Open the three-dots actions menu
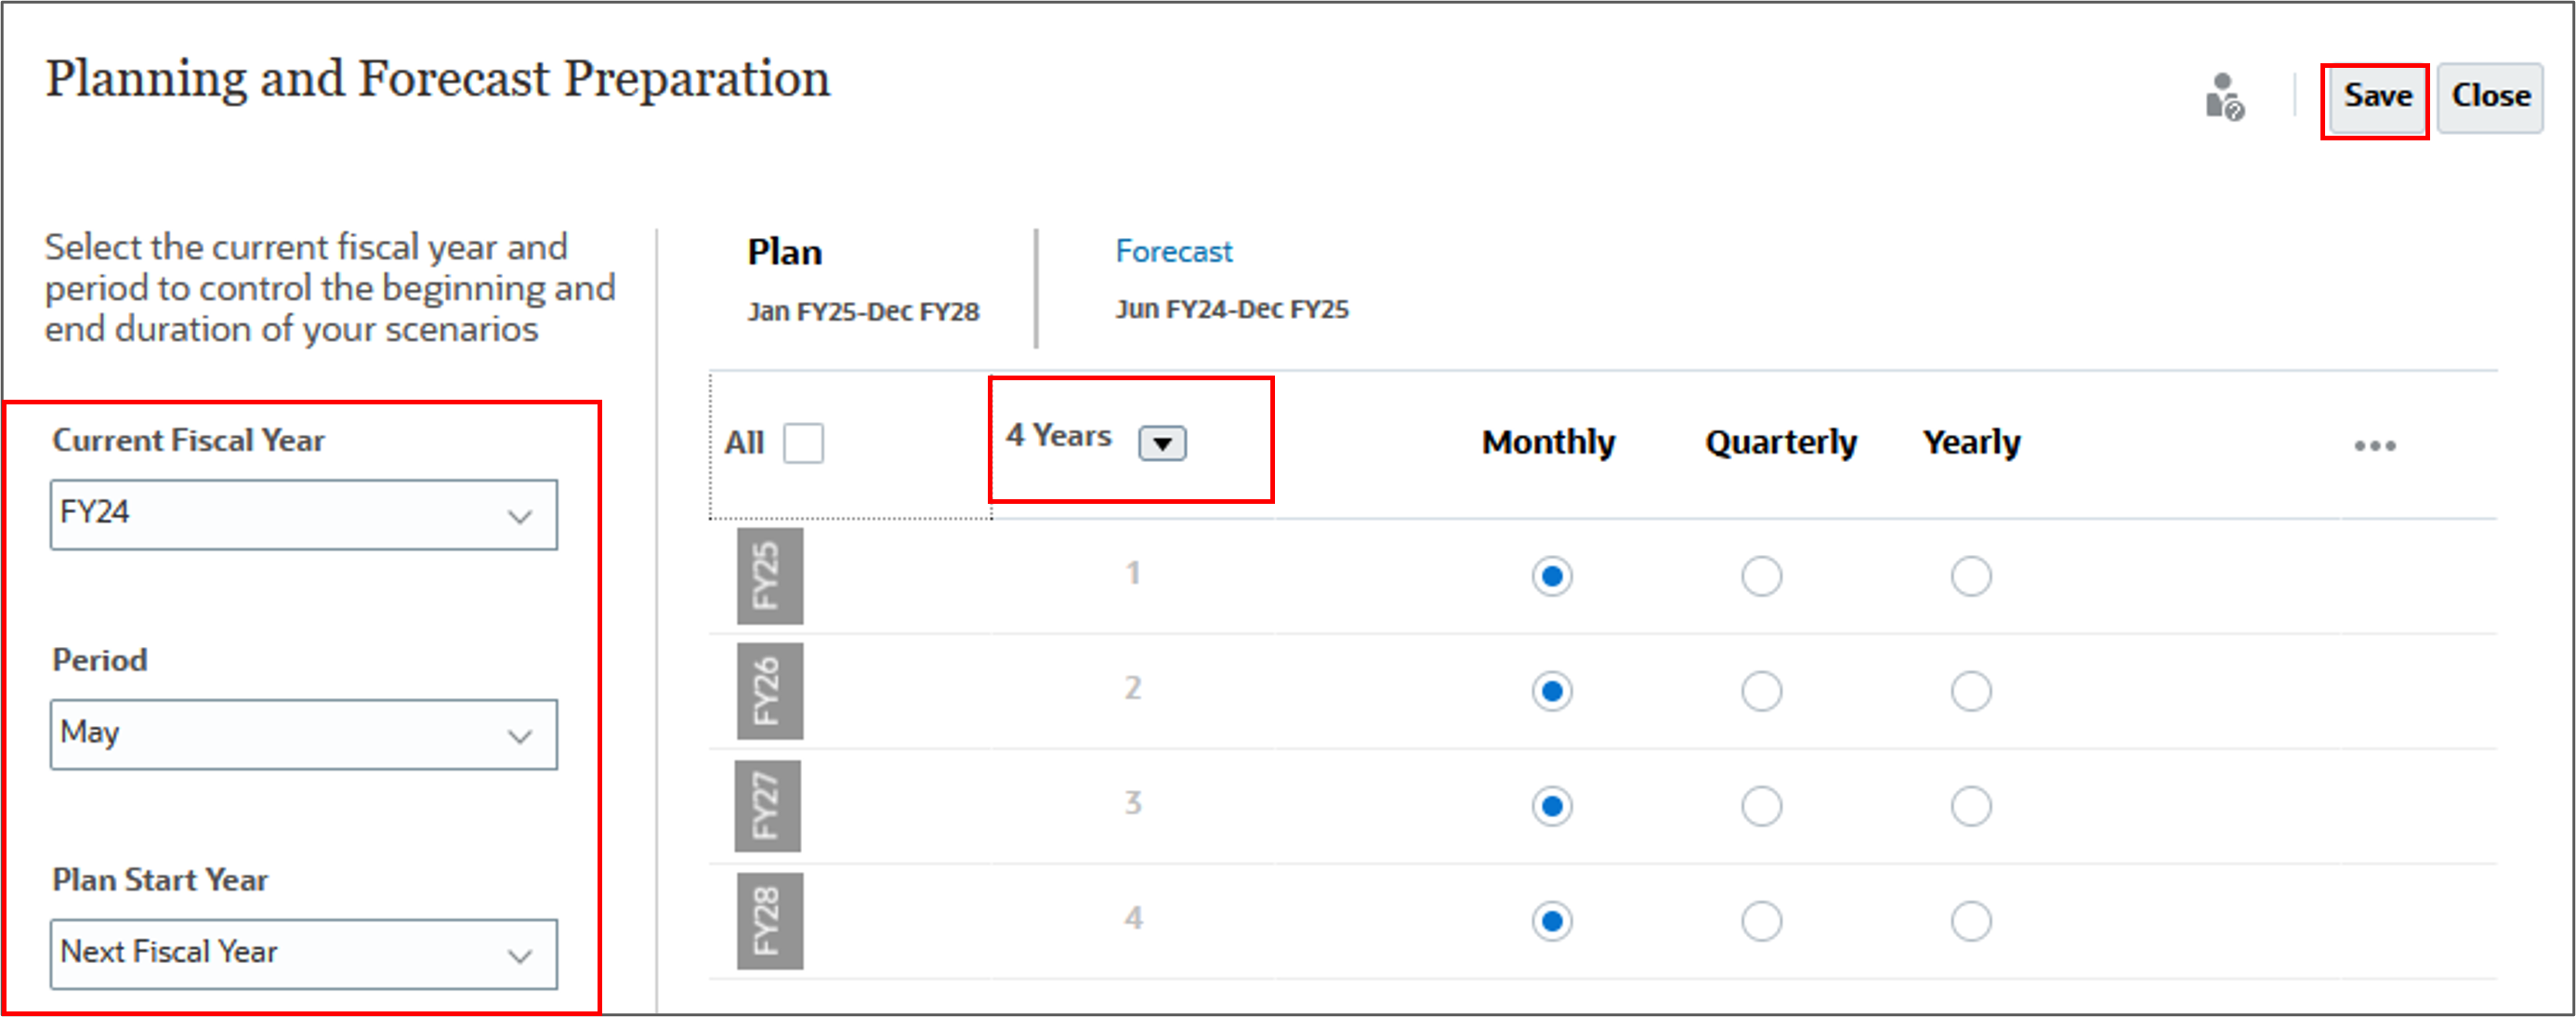 point(2374,445)
